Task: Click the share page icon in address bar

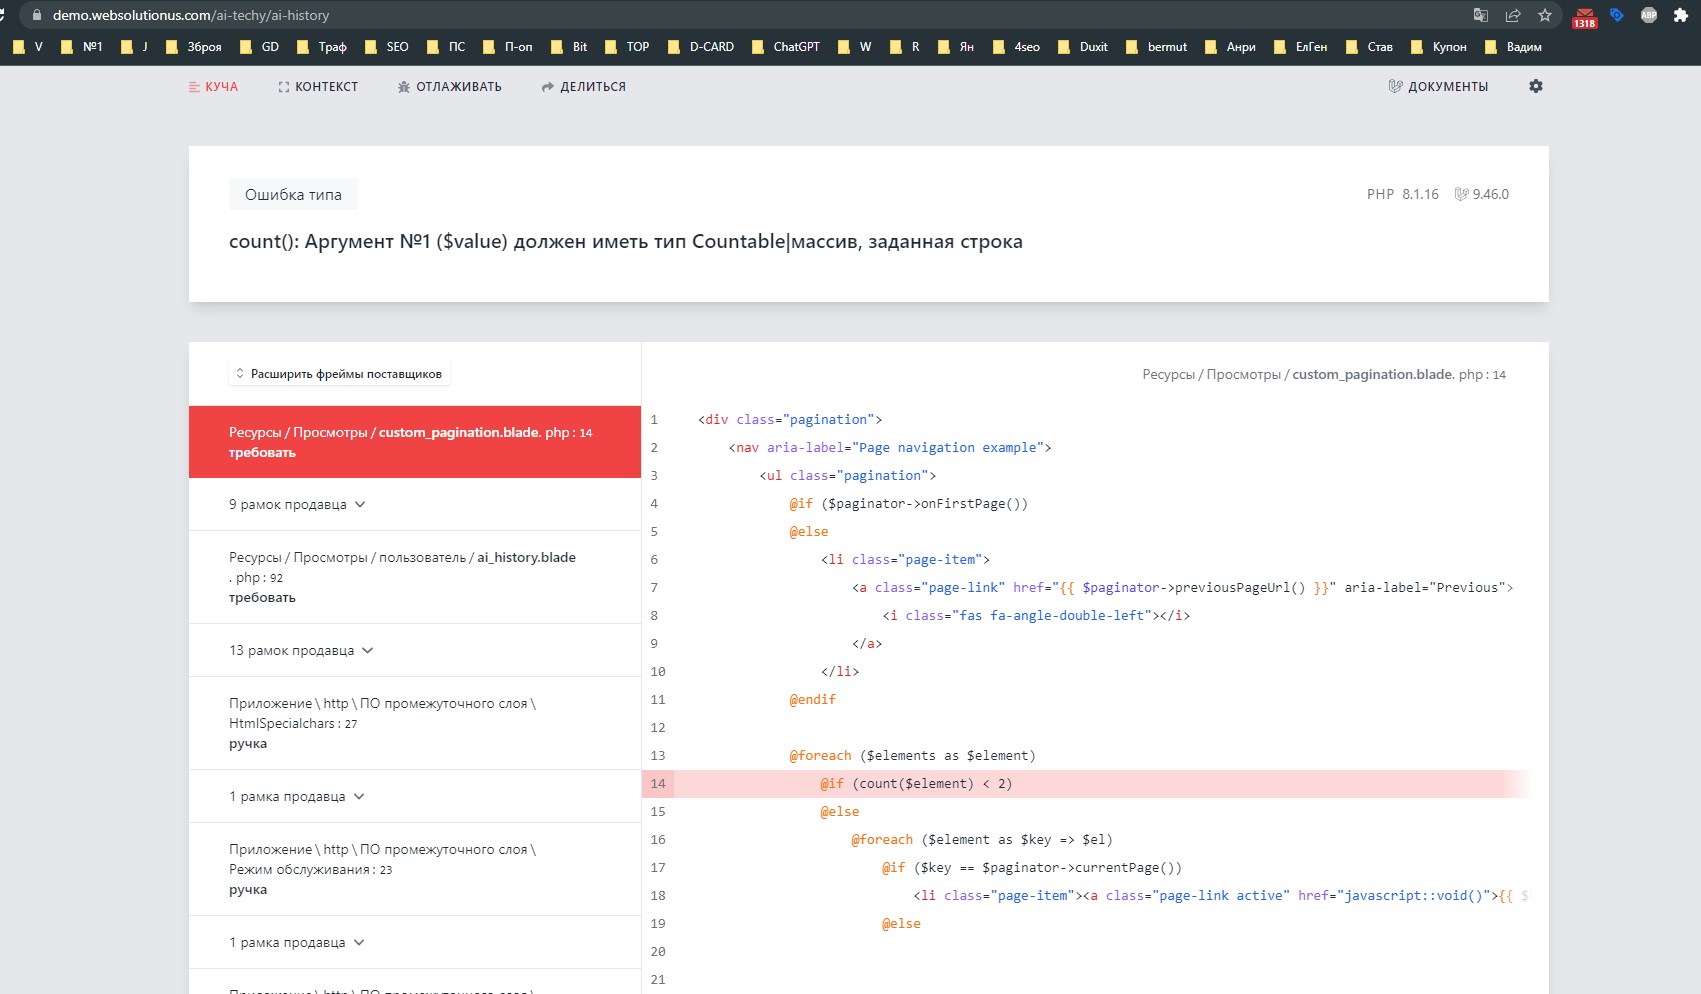Action: tap(1513, 15)
